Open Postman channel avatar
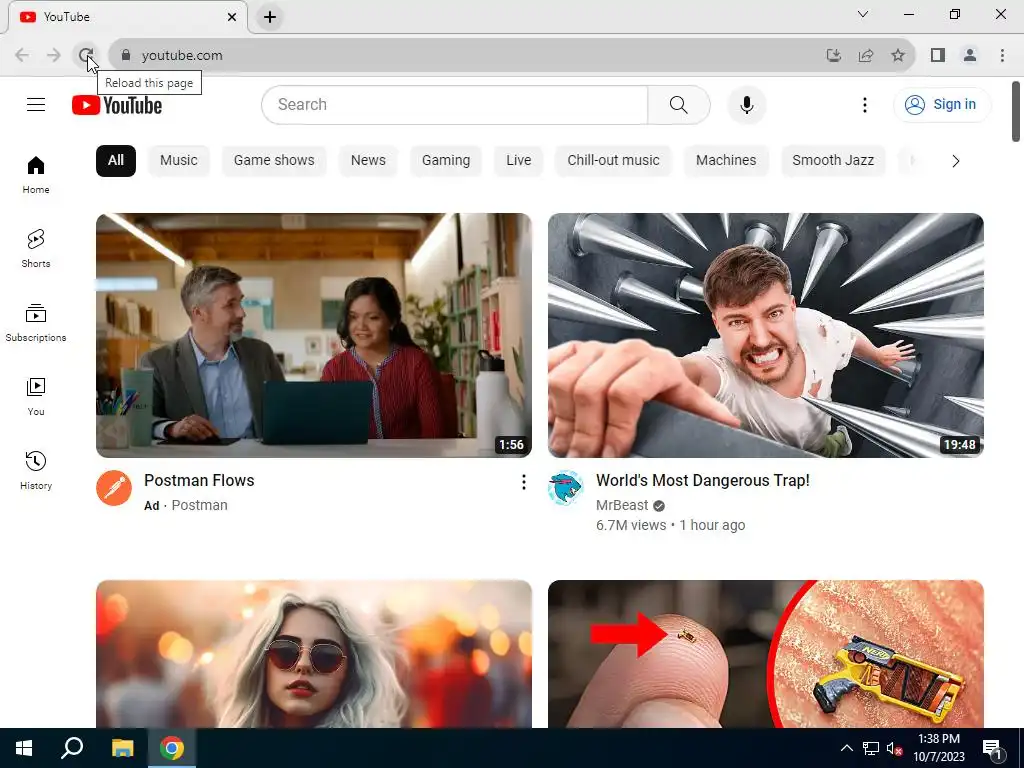1024x768 pixels. coord(114,488)
